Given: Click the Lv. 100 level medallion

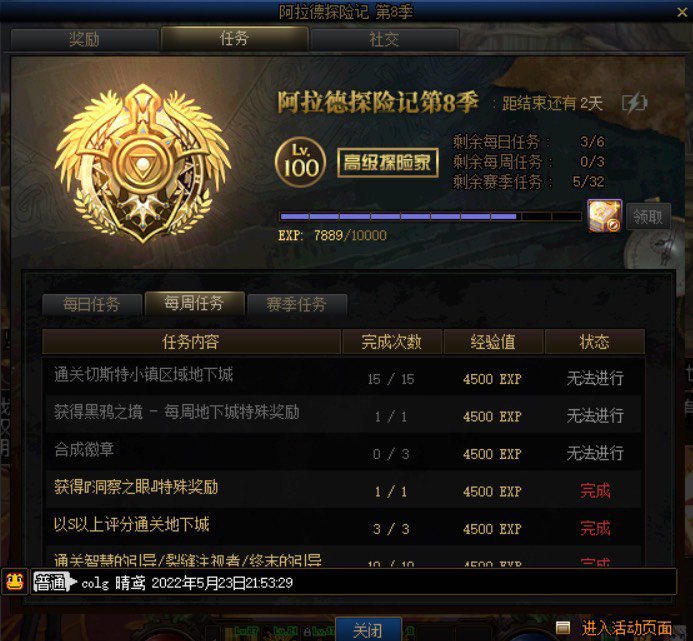Looking at the screenshot, I should pyautogui.click(x=301, y=162).
